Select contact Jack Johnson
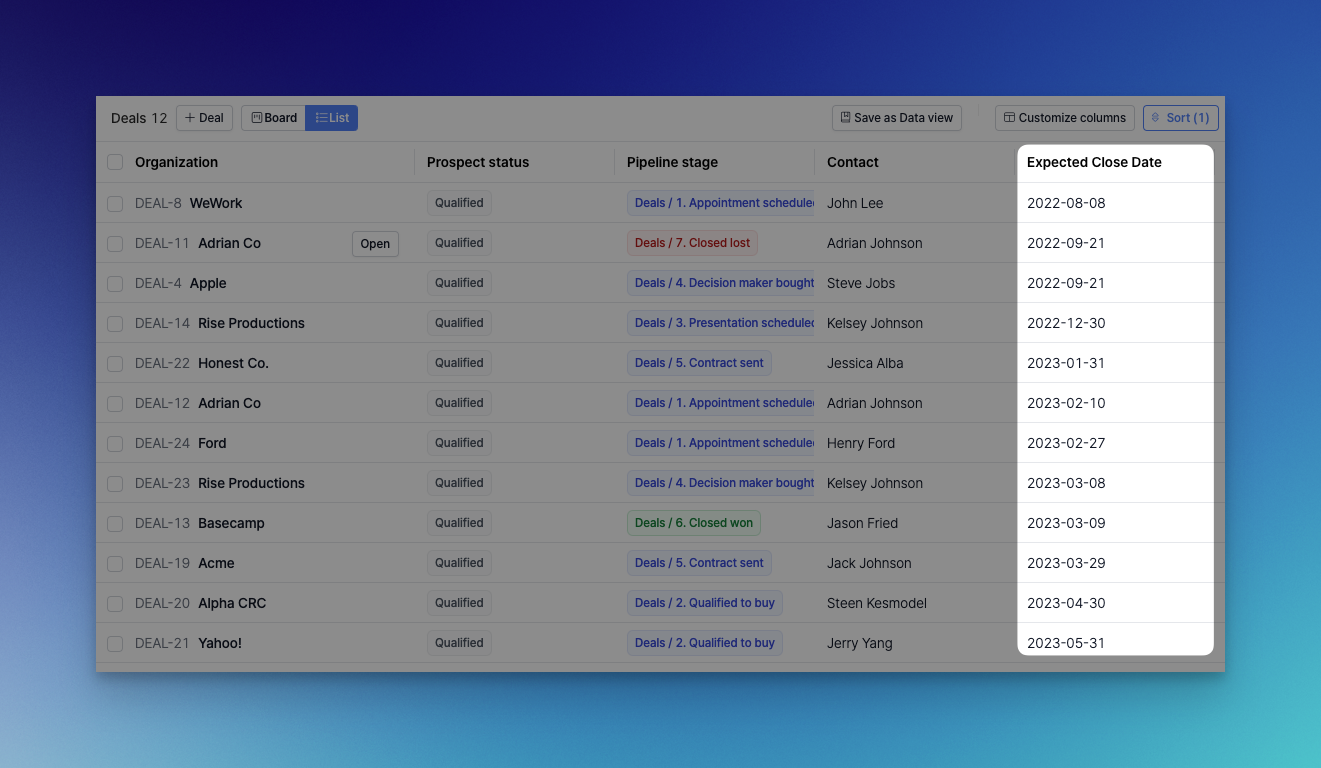The height and width of the screenshot is (768, 1321). (869, 563)
